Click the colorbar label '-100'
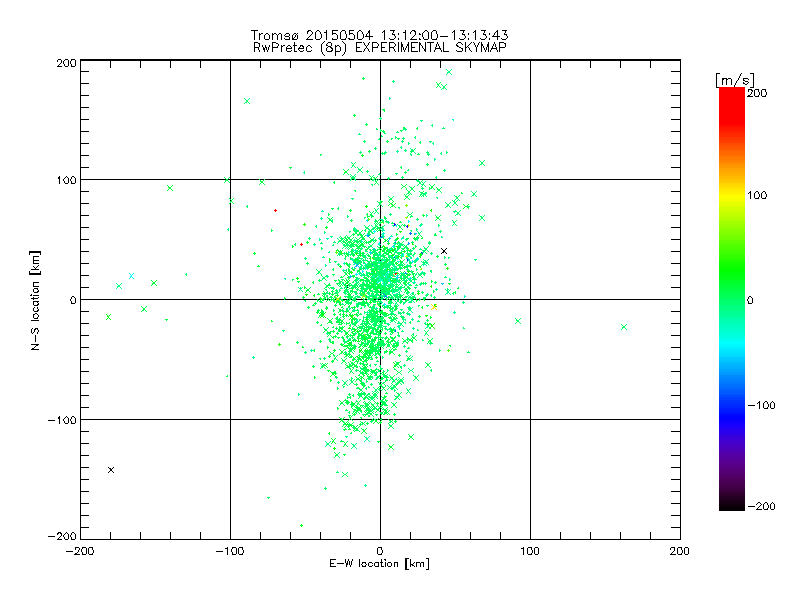Image resolution: width=800 pixels, height=600 pixels. [x=761, y=405]
